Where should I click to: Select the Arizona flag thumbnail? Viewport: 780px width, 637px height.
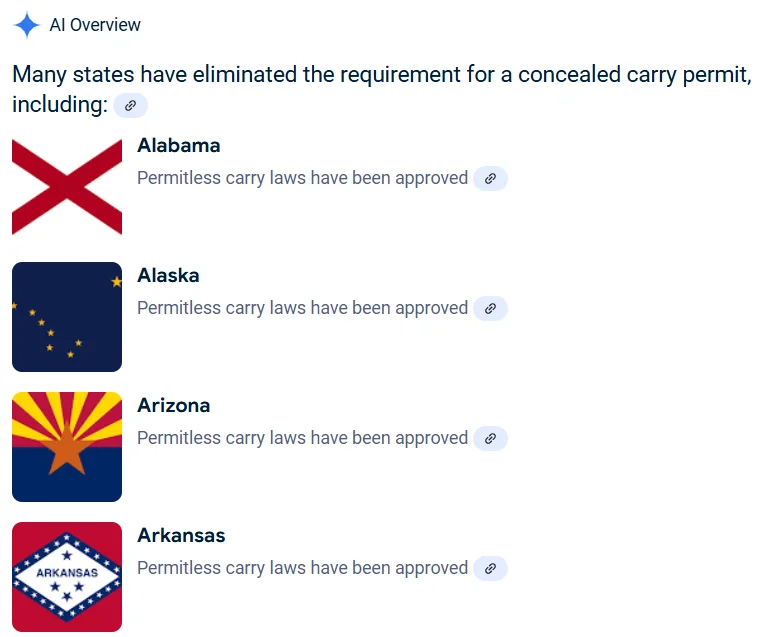point(67,447)
